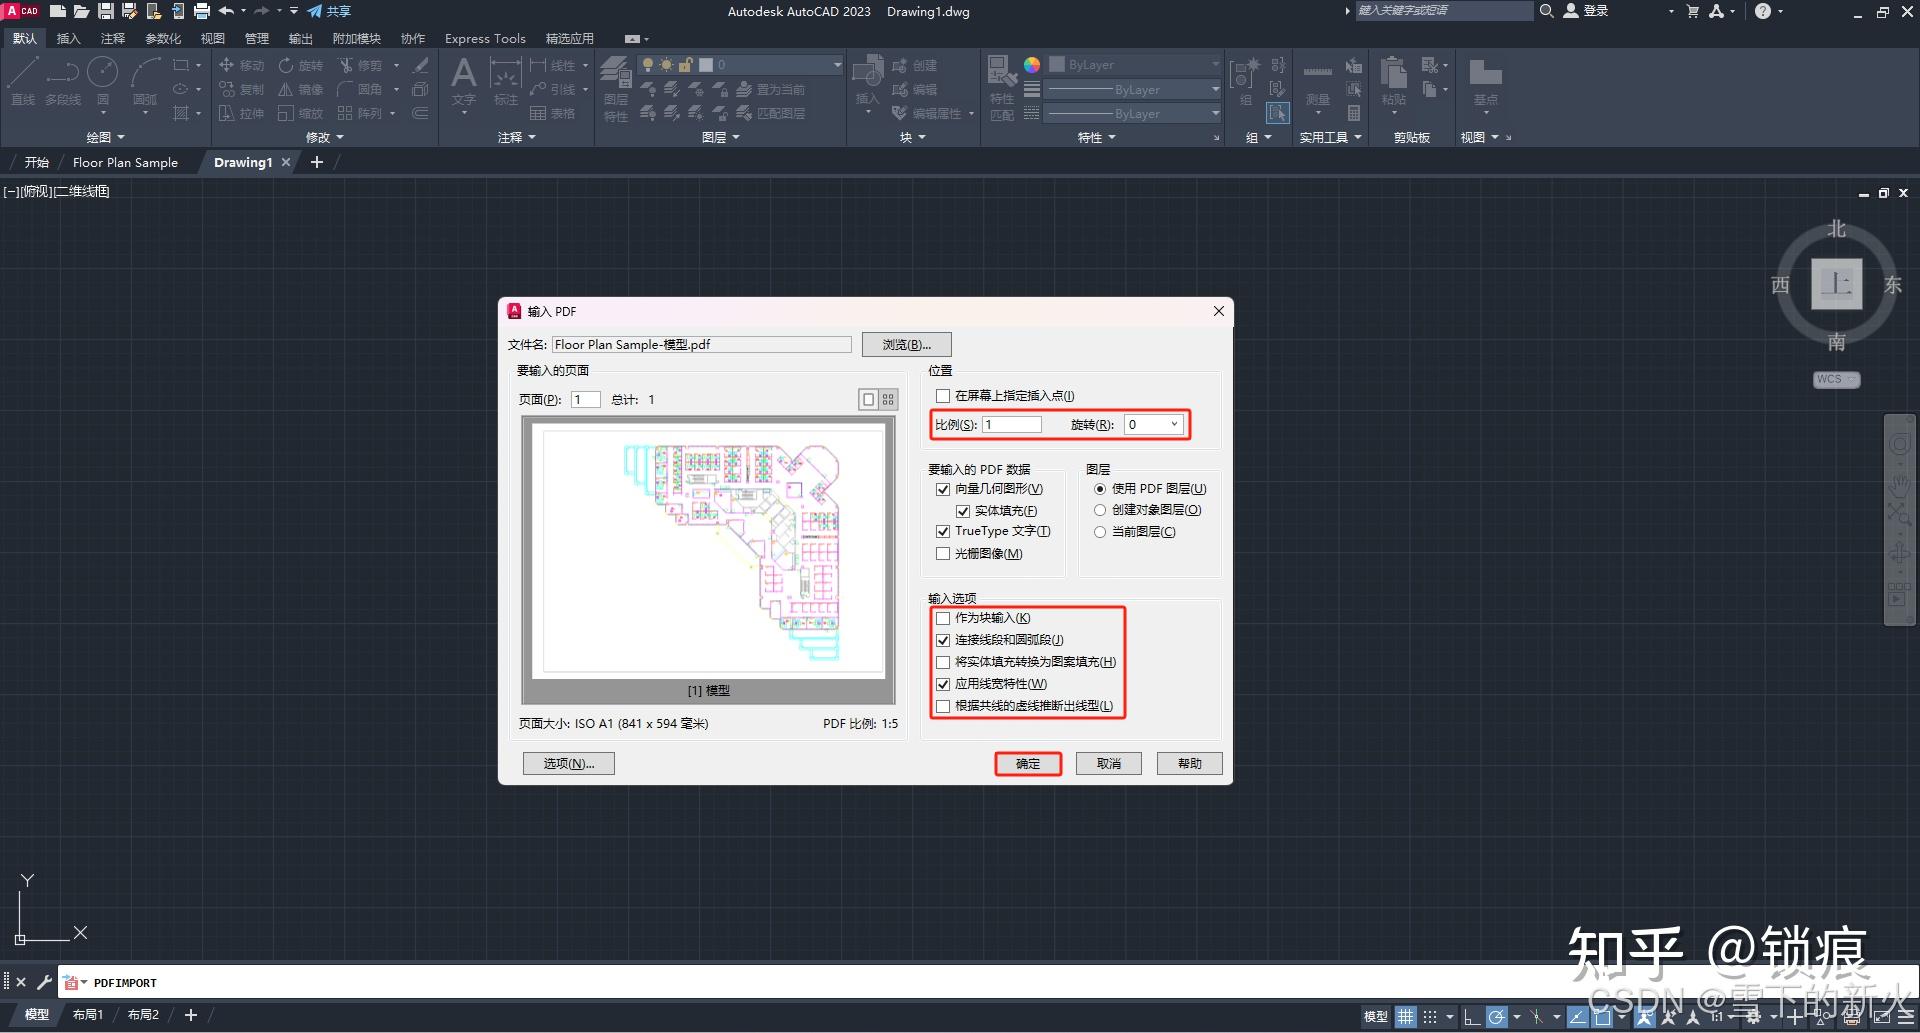The height and width of the screenshot is (1033, 1920).
Task: Select the 创建对象图层 radio option
Action: coord(1099,510)
